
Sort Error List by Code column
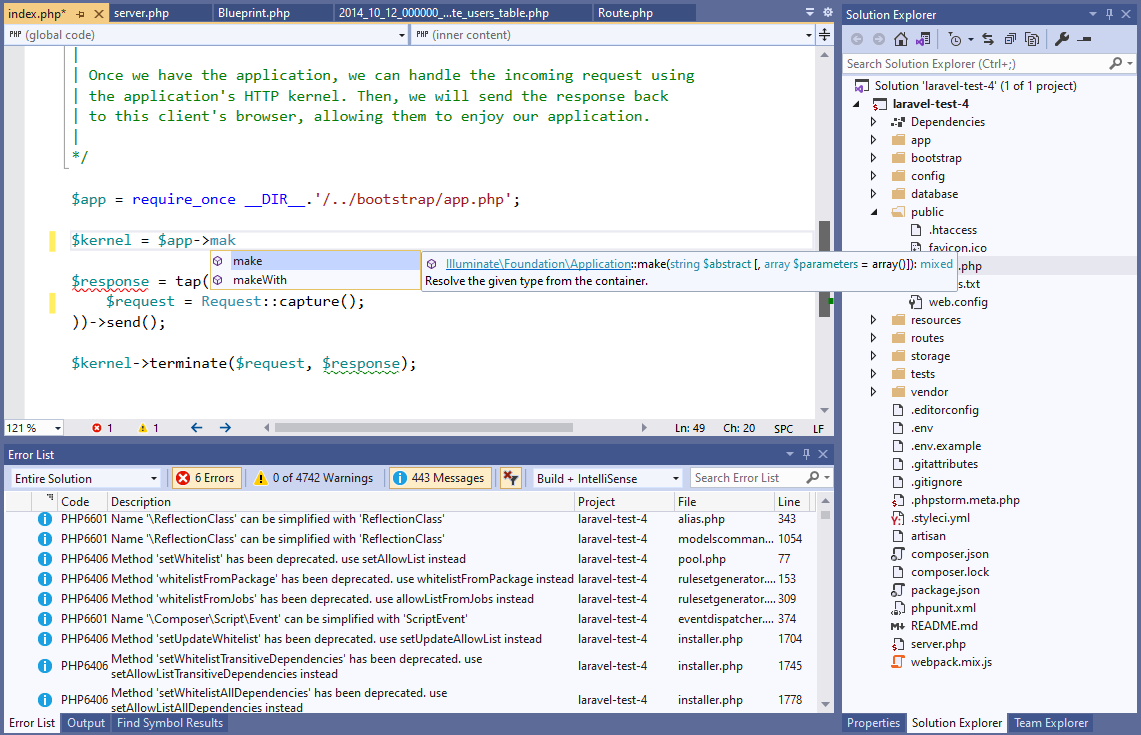[x=75, y=501]
